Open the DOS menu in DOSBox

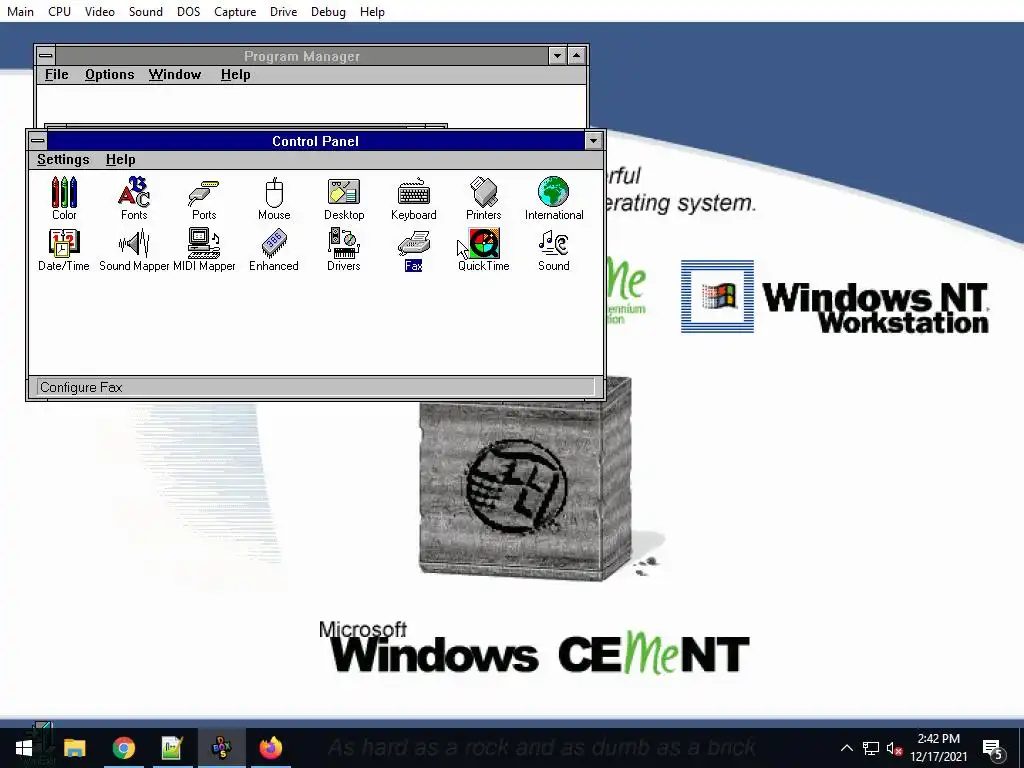(188, 12)
